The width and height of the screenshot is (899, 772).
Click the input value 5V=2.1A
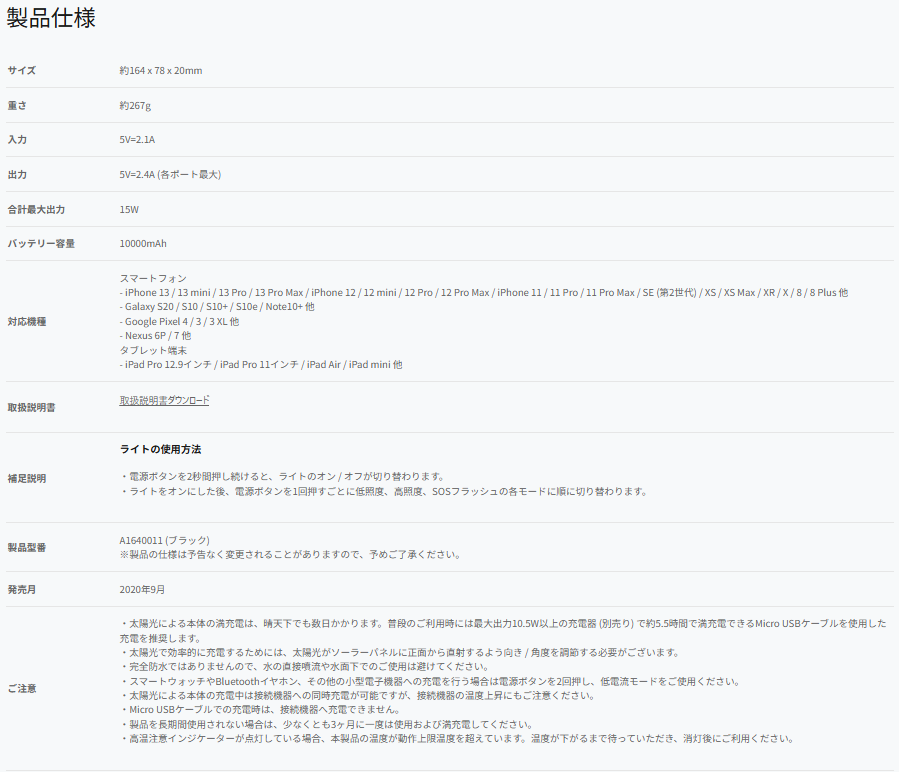137,139
